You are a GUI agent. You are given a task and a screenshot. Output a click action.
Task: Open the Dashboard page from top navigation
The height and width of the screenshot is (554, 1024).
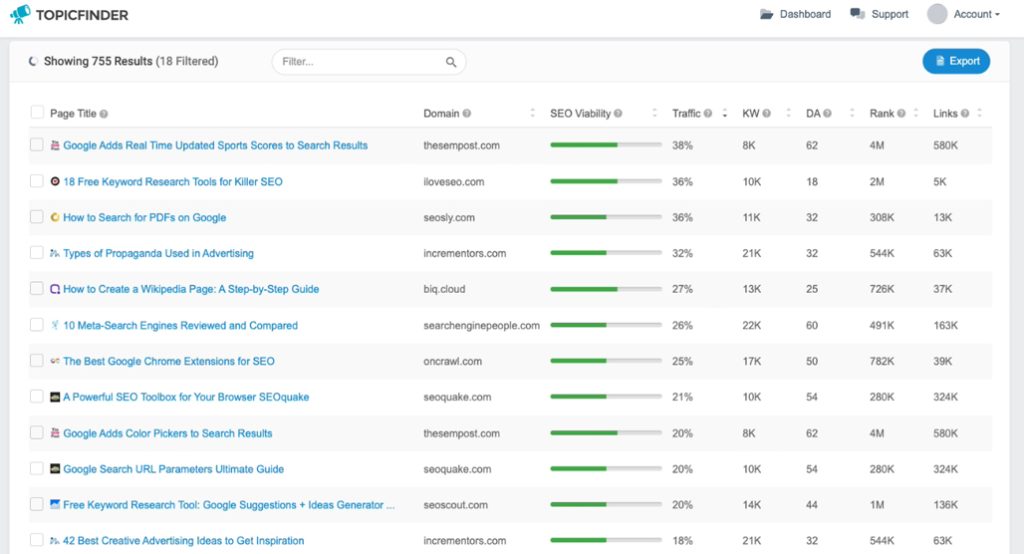coord(795,14)
